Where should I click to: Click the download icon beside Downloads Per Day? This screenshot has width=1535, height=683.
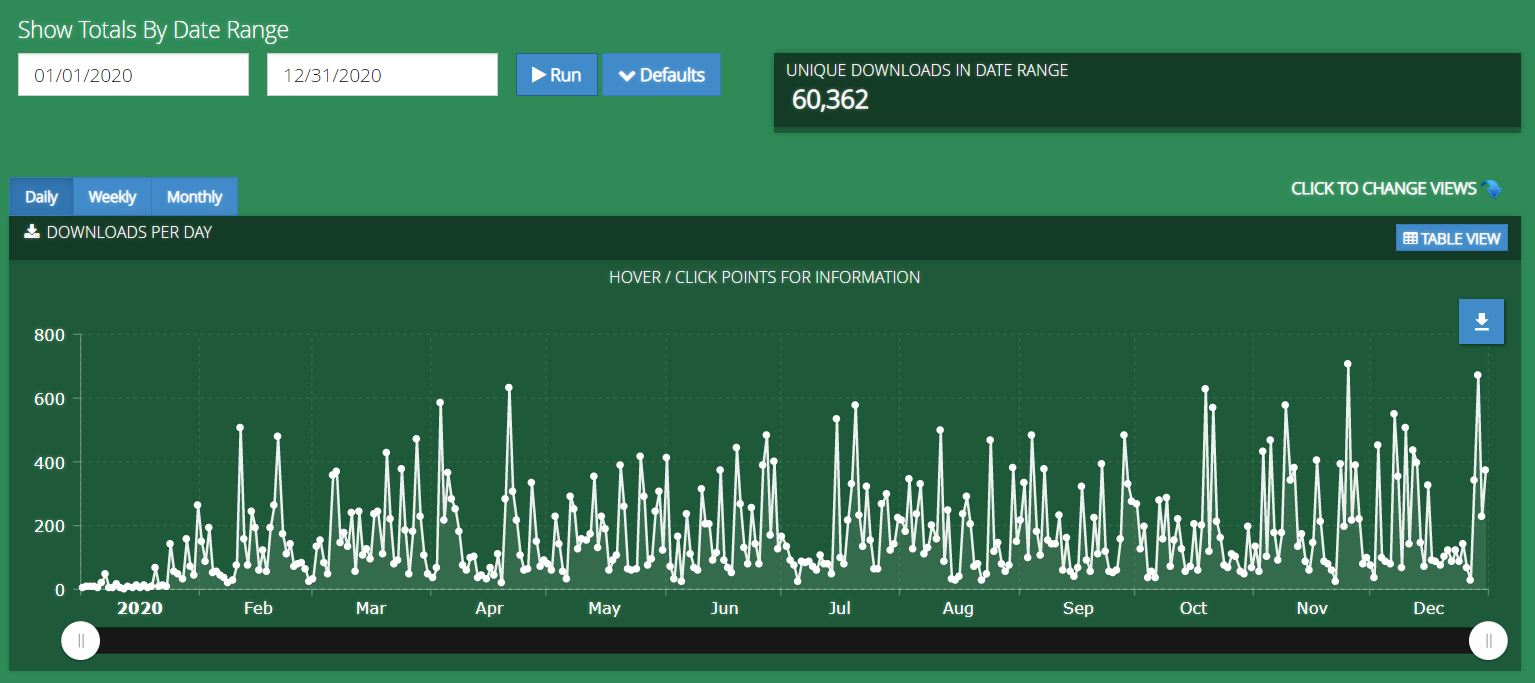tap(32, 232)
